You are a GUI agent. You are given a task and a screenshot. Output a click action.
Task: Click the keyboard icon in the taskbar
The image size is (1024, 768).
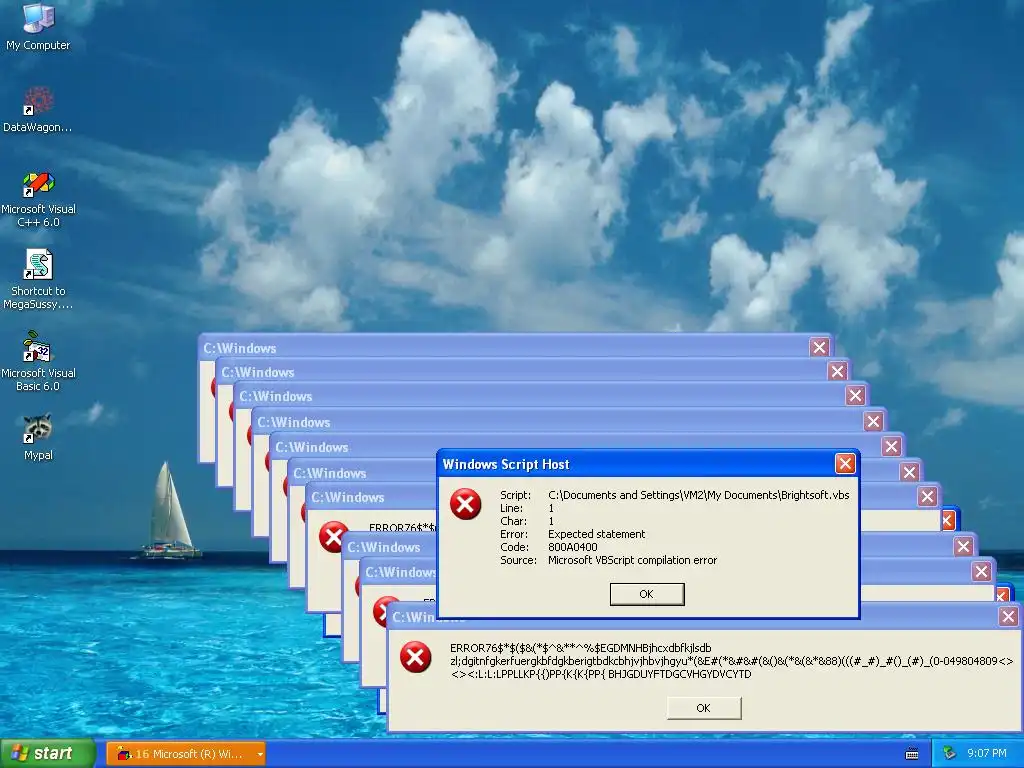(x=912, y=754)
